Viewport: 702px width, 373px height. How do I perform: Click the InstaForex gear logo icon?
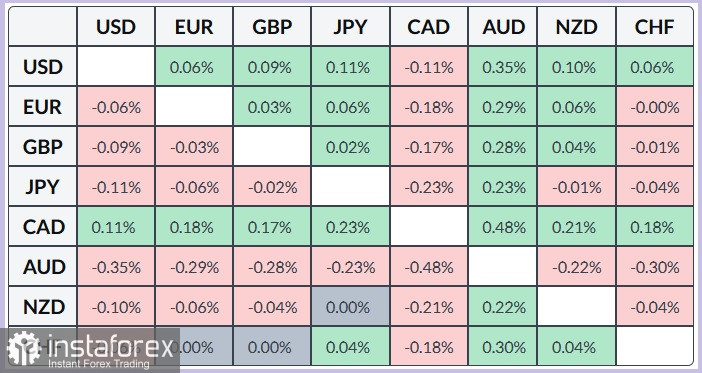[x=23, y=348]
